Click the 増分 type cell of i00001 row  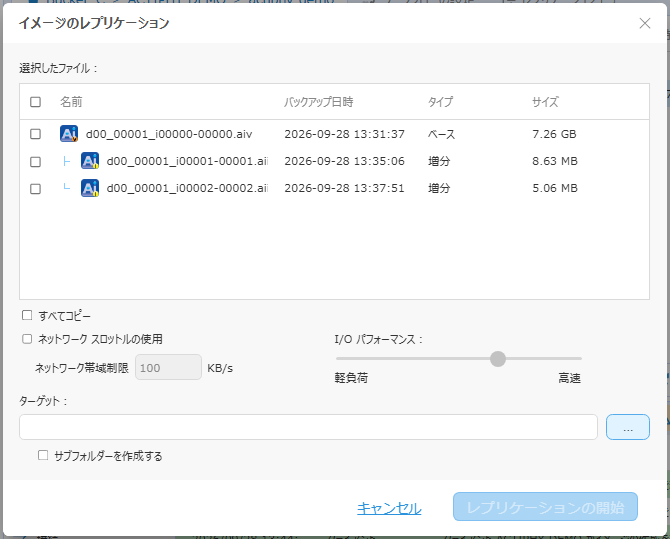point(439,161)
